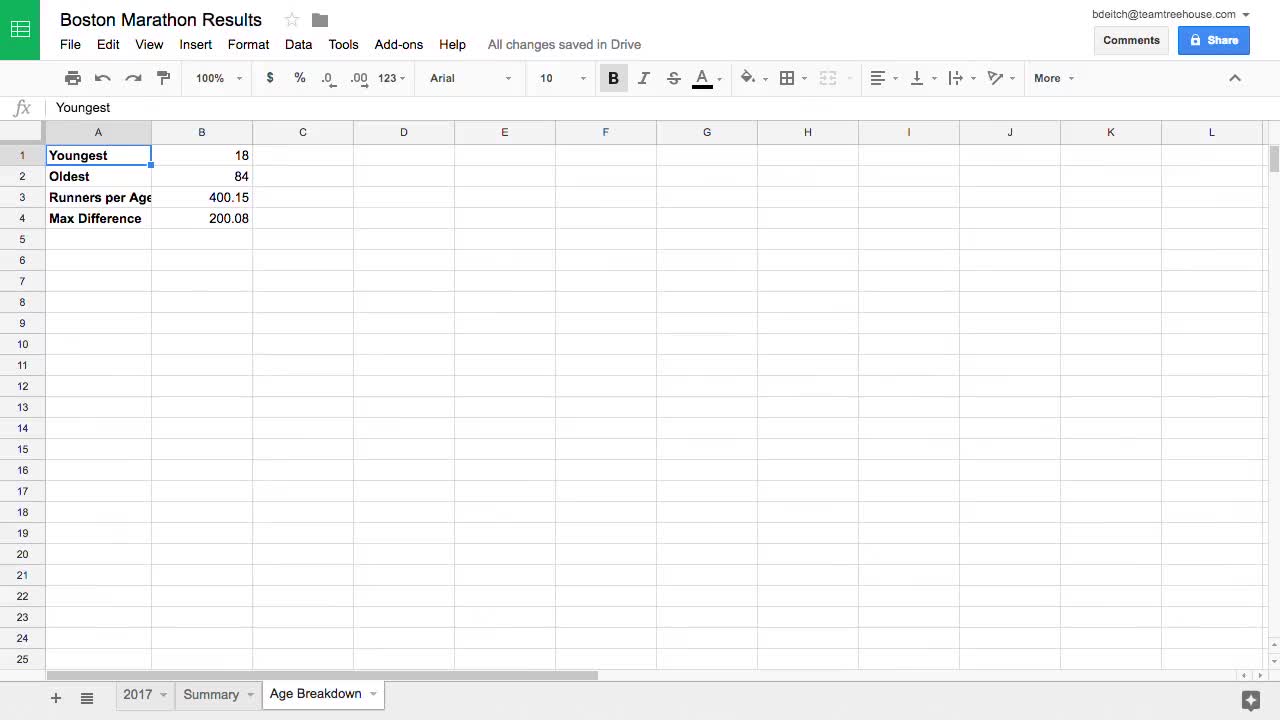This screenshot has width=1280, height=720.
Task: Open the File menu
Action: click(70, 44)
